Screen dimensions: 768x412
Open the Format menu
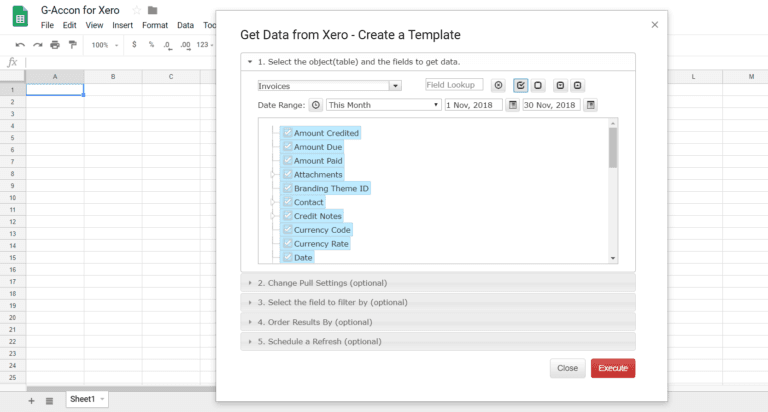pyautogui.click(x=155, y=25)
